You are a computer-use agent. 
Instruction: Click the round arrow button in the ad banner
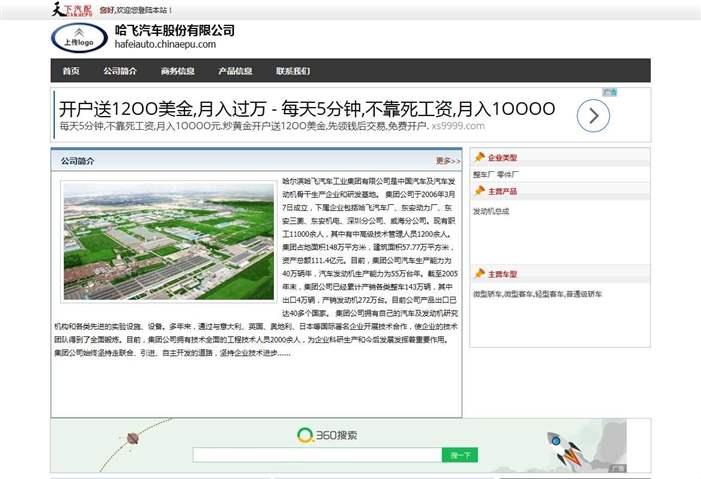coord(593,116)
